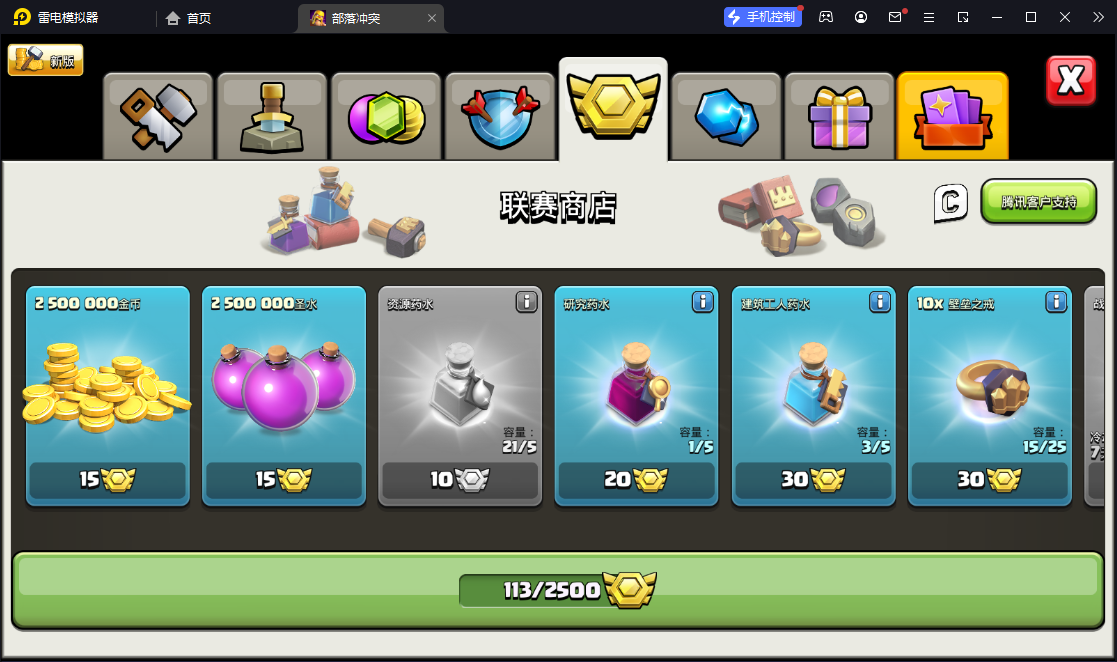Open info for 建筑工人药水
Image resolution: width=1117 pixels, height=662 pixels.
point(880,302)
